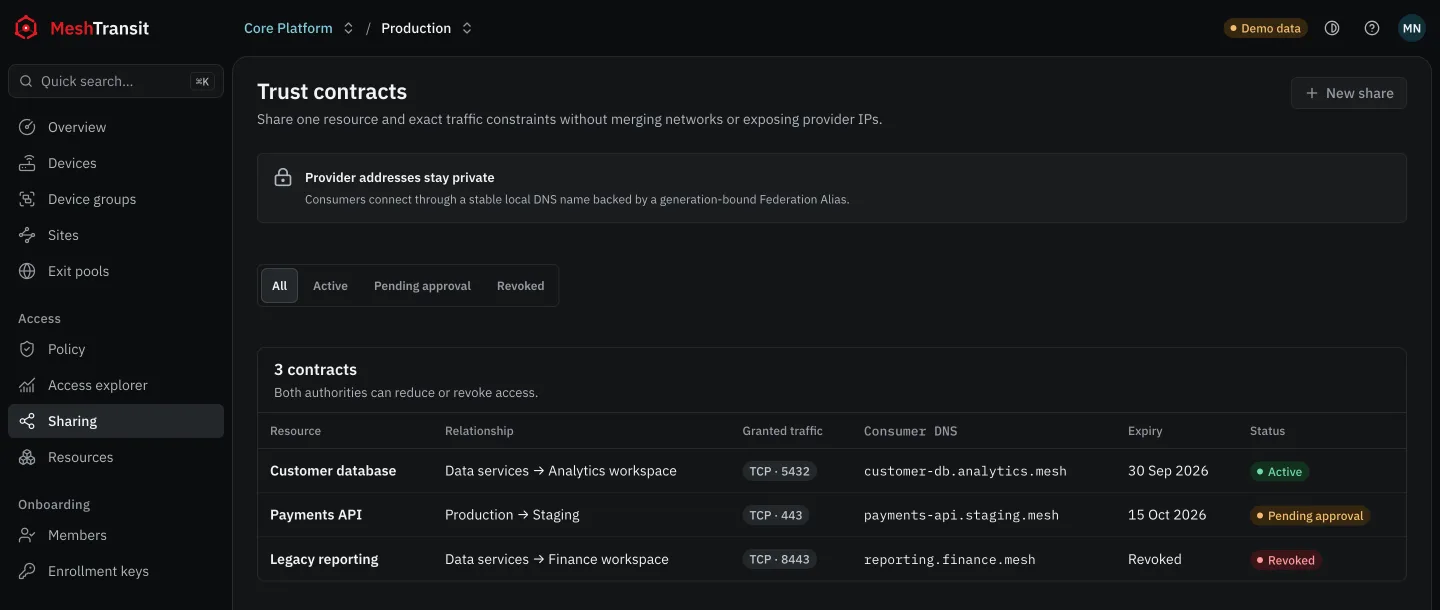
Task: Click the Demo data badge
Action: tap(1265, 28)
